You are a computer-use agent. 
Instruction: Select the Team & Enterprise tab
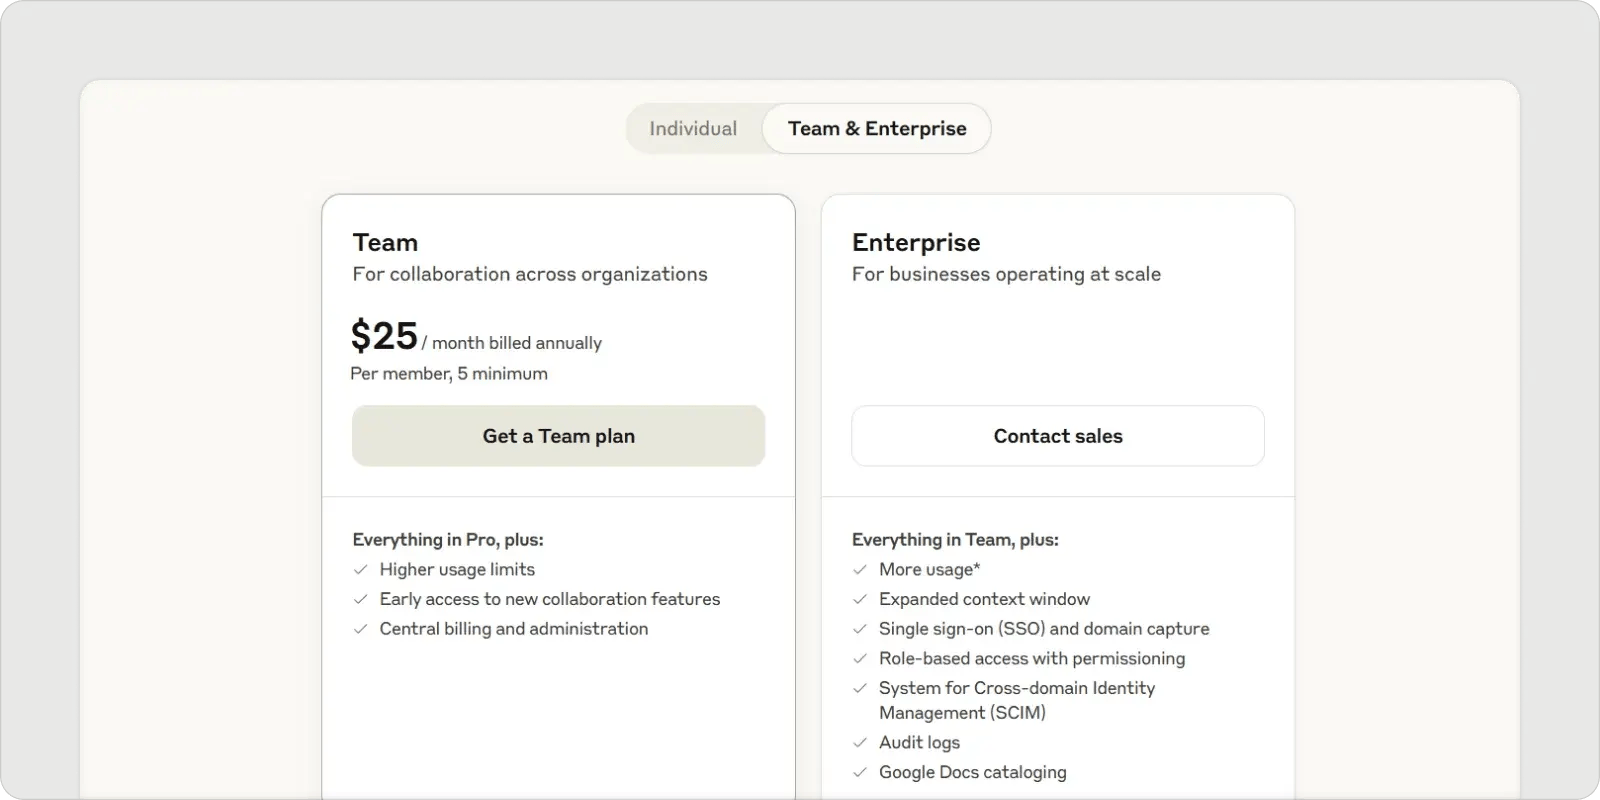(877, 129)
